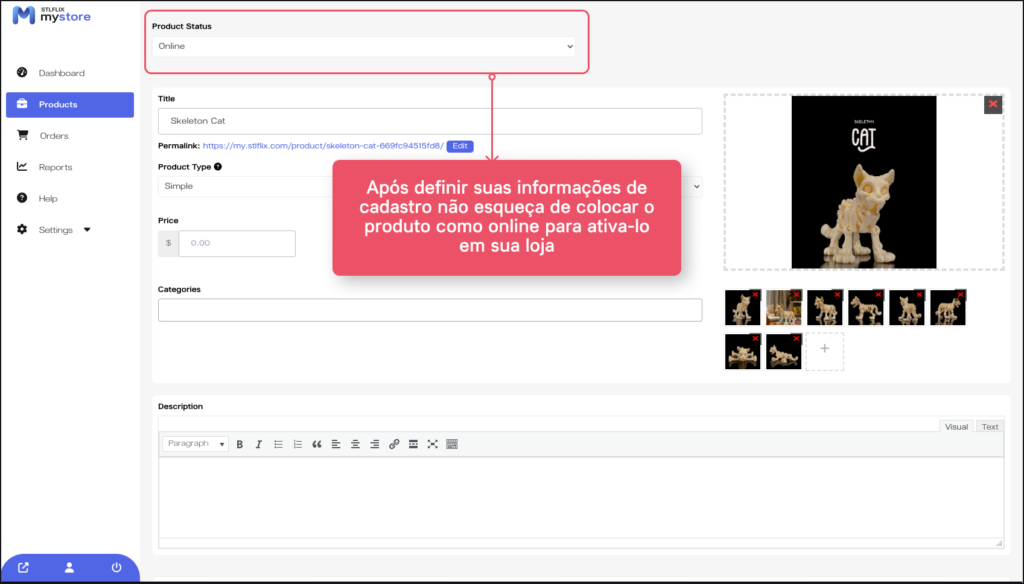Expand the Paragraph format dropdown
Screen dimensions: 1024x584
(x=195, y=444)
